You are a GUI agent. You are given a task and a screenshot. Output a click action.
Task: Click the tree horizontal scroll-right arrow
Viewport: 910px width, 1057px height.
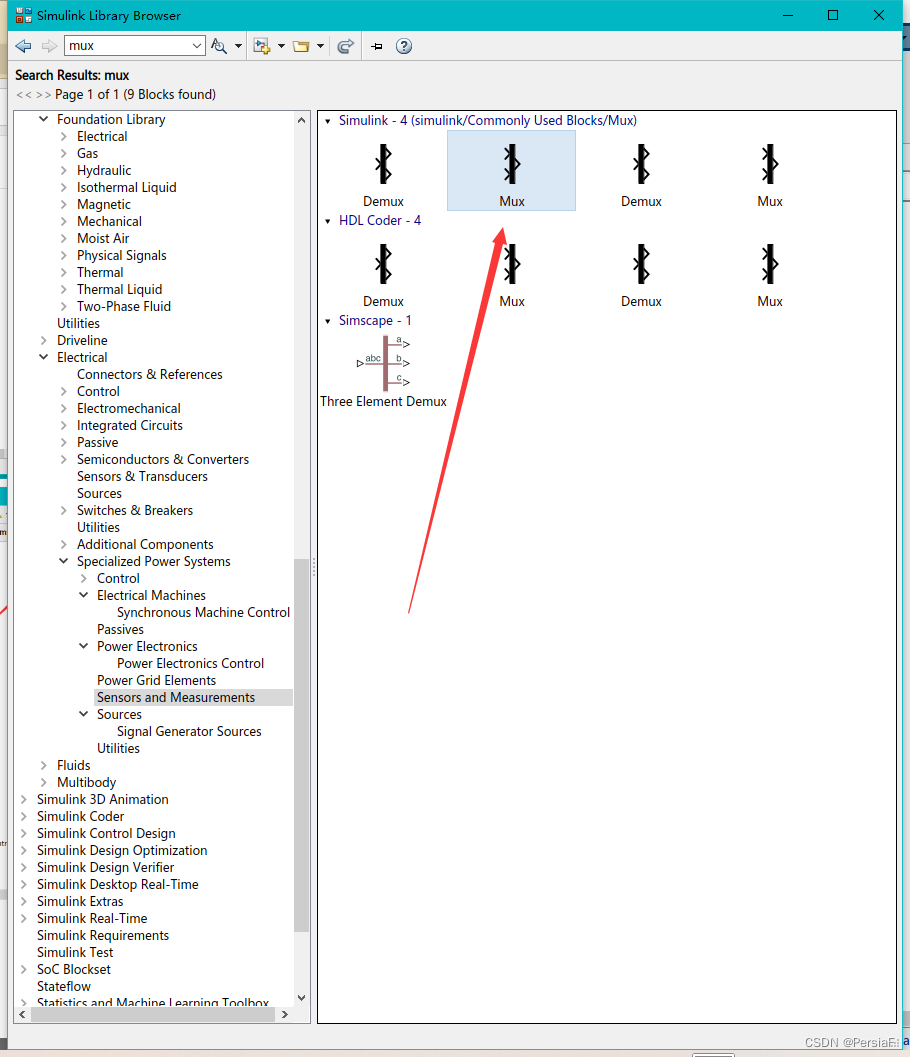[285, 1014]
